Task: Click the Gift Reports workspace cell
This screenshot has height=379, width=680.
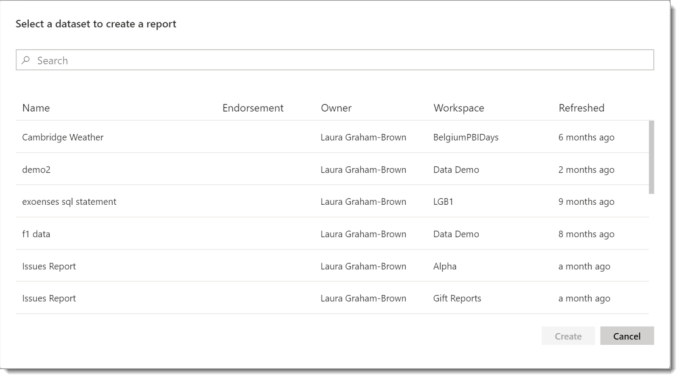Action: (x=457, y=298)
